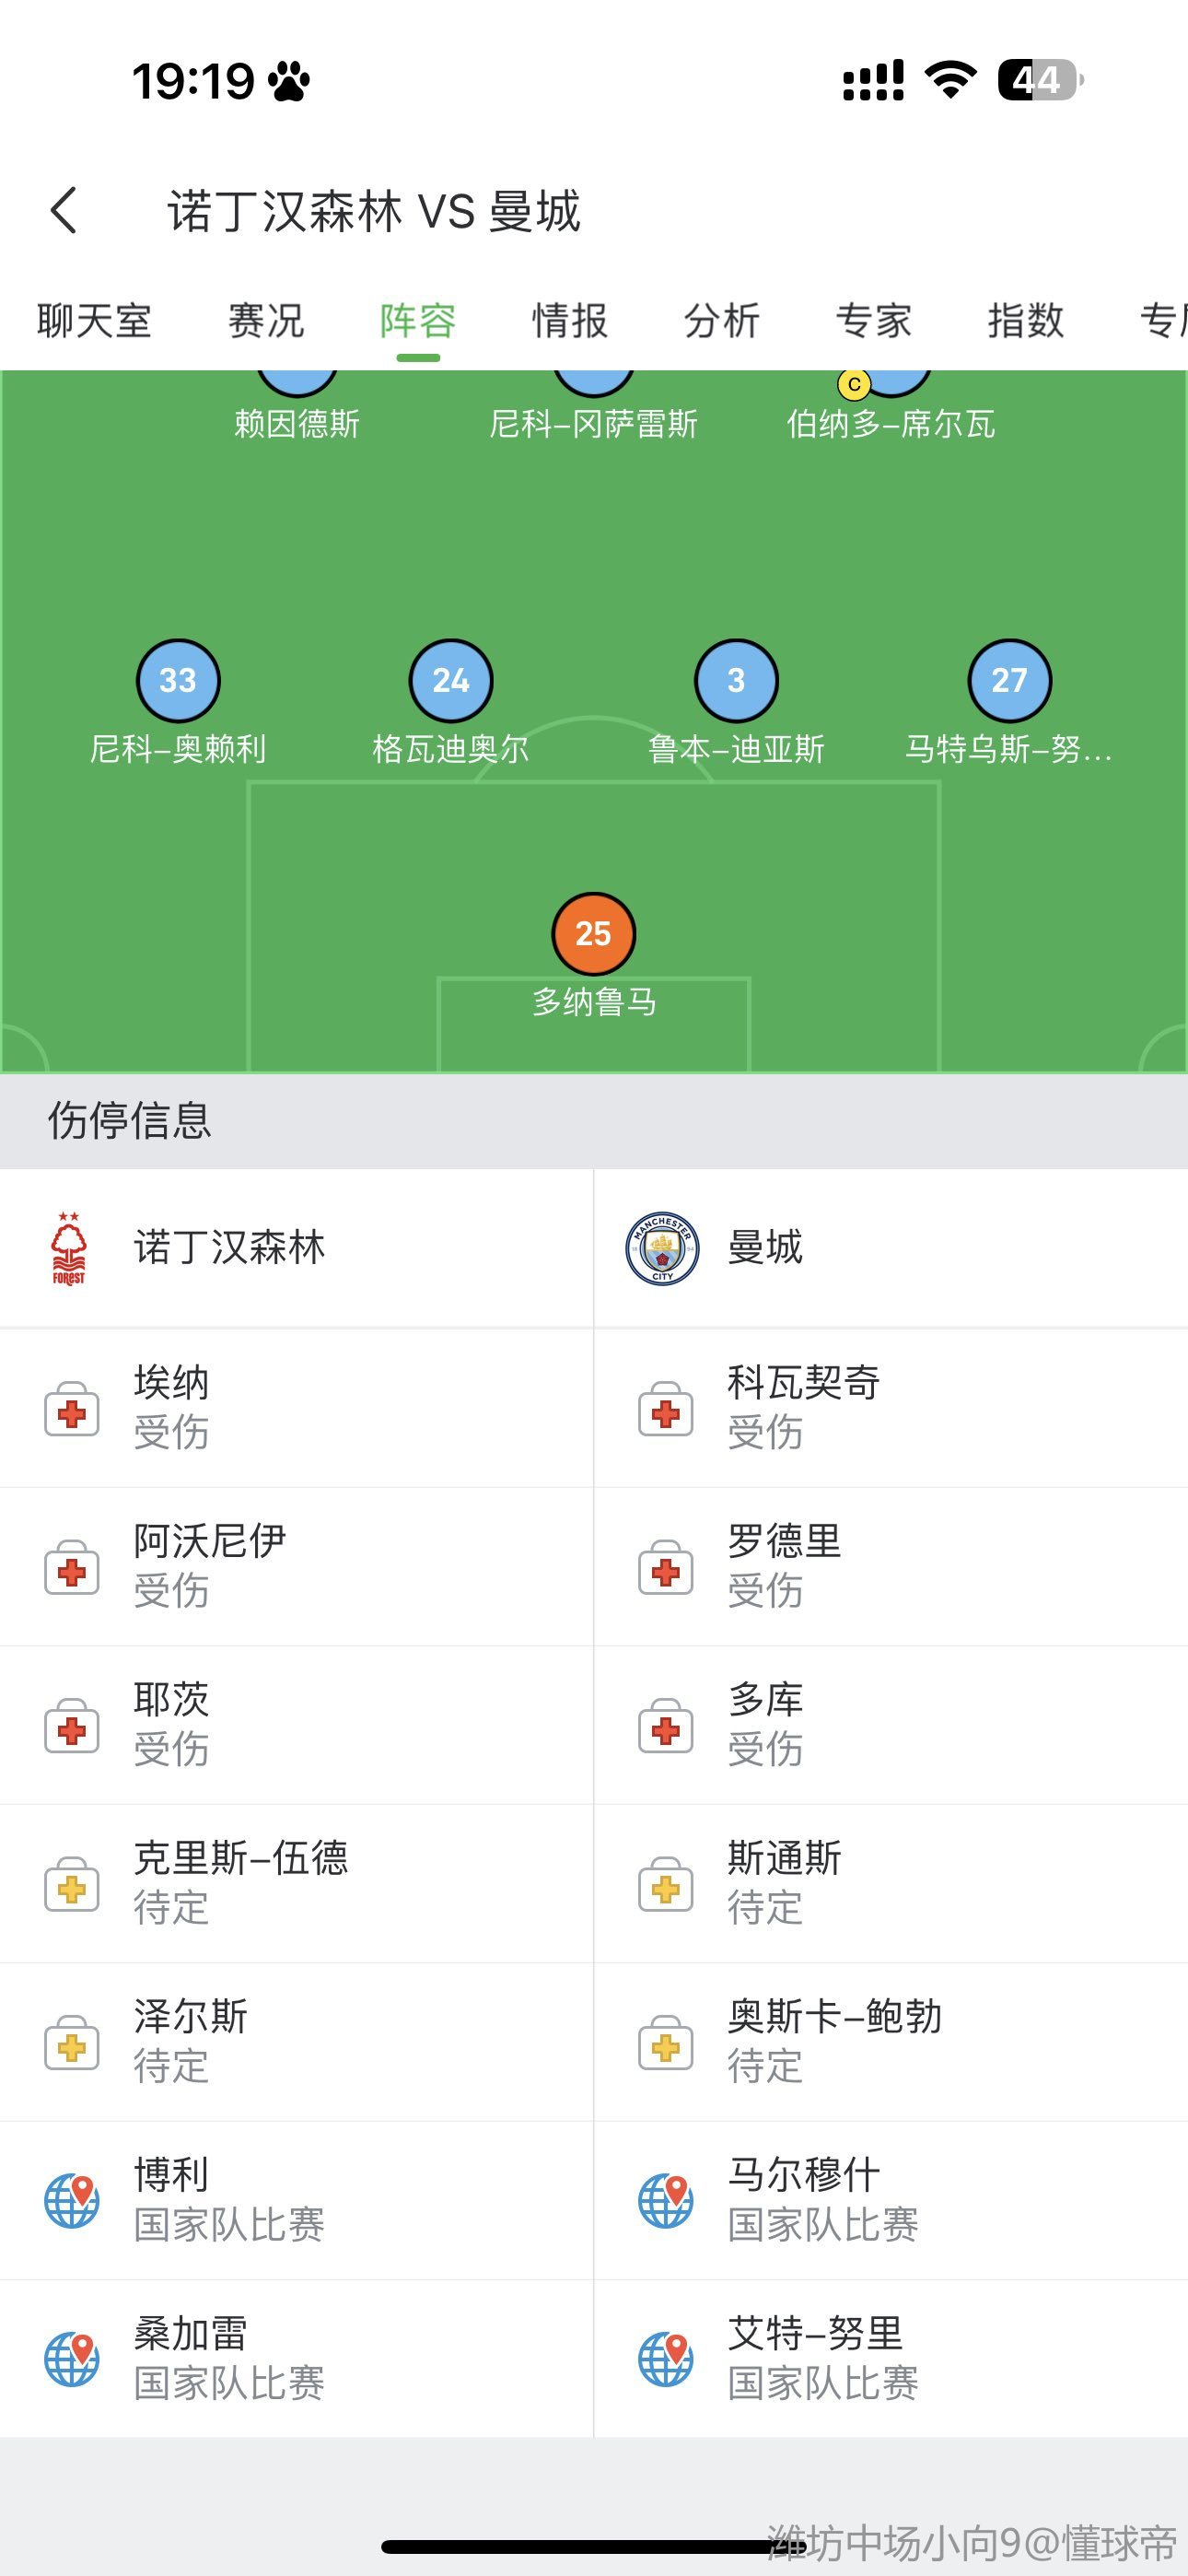The height and width of the screenshot is (2576, 1188).
Task: Tap the red injury icon beside 埃纳
Action: pos(72,1409)
